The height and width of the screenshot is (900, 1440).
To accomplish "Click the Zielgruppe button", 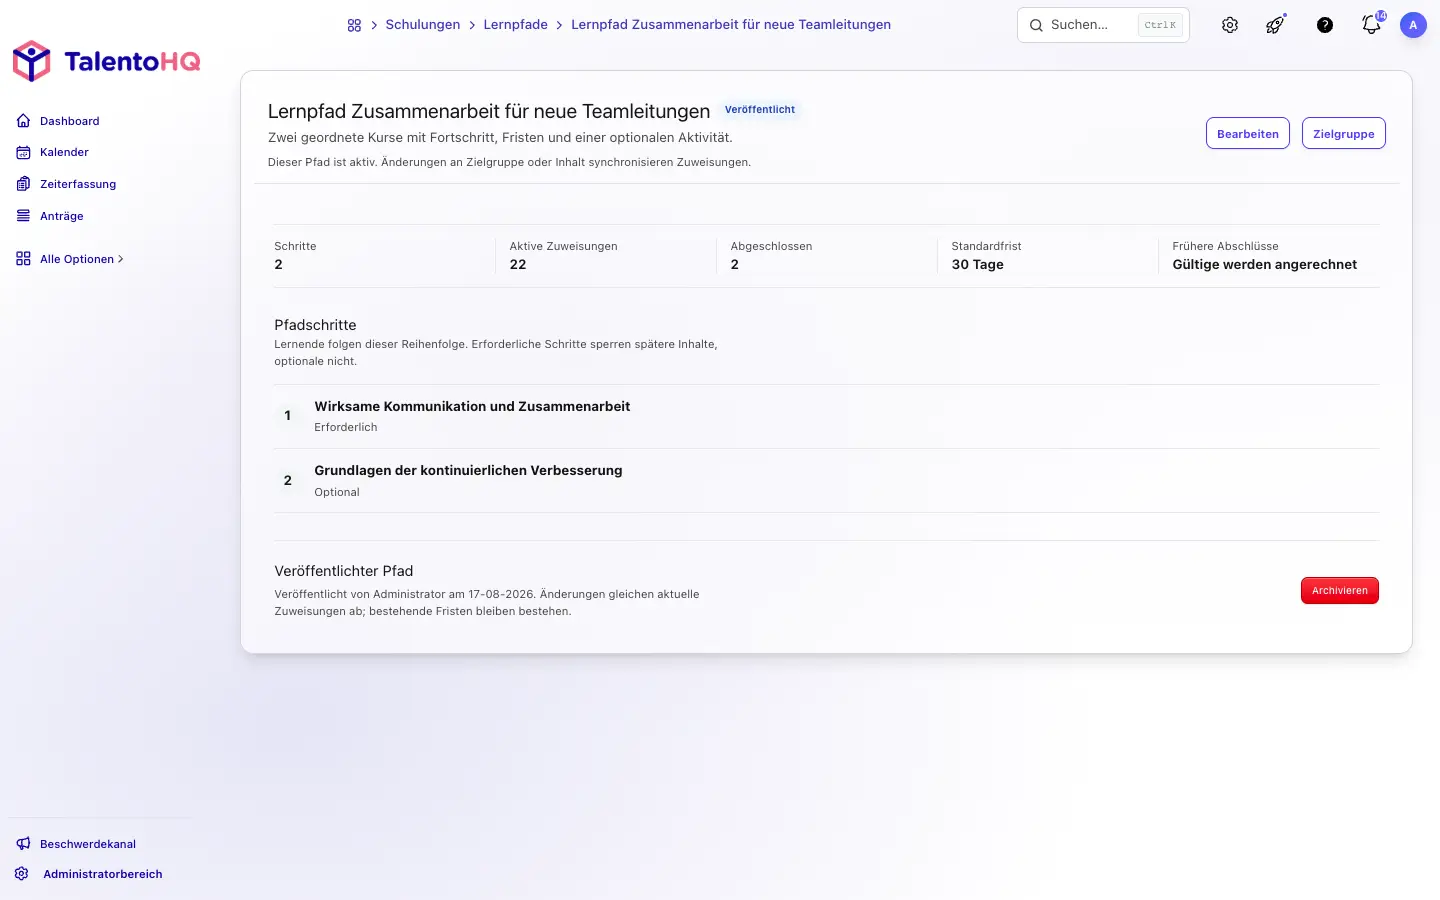I will [x=1344, y=134].
